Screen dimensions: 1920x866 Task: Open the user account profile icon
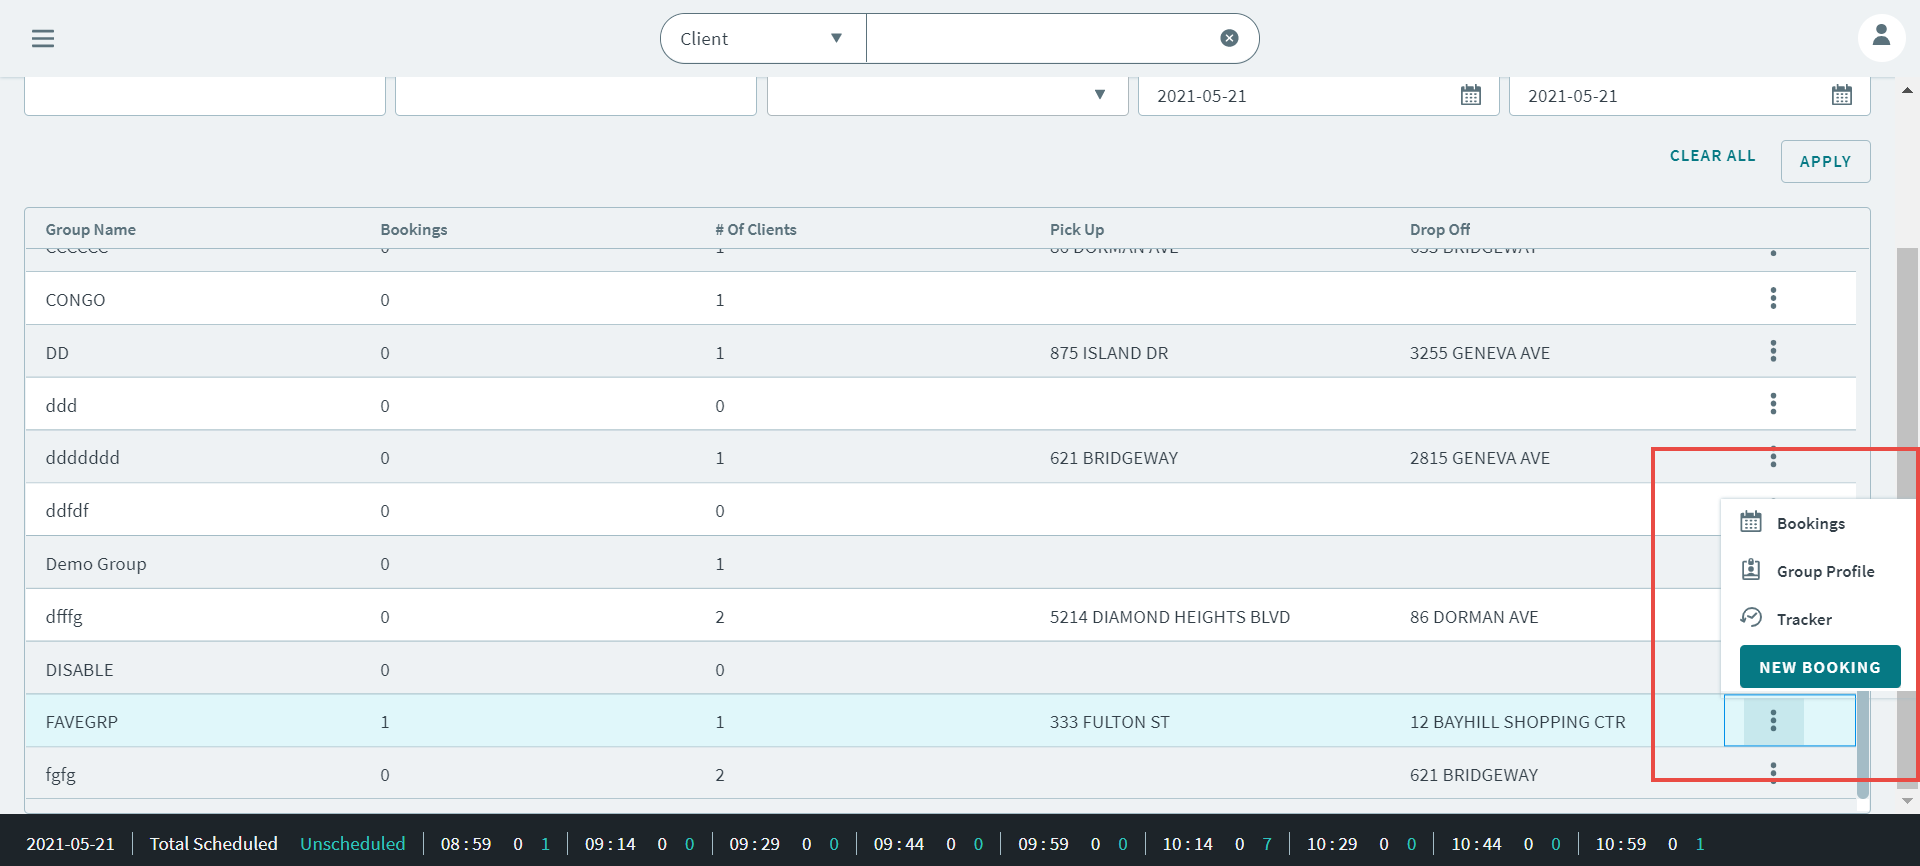click(1881, 37)
